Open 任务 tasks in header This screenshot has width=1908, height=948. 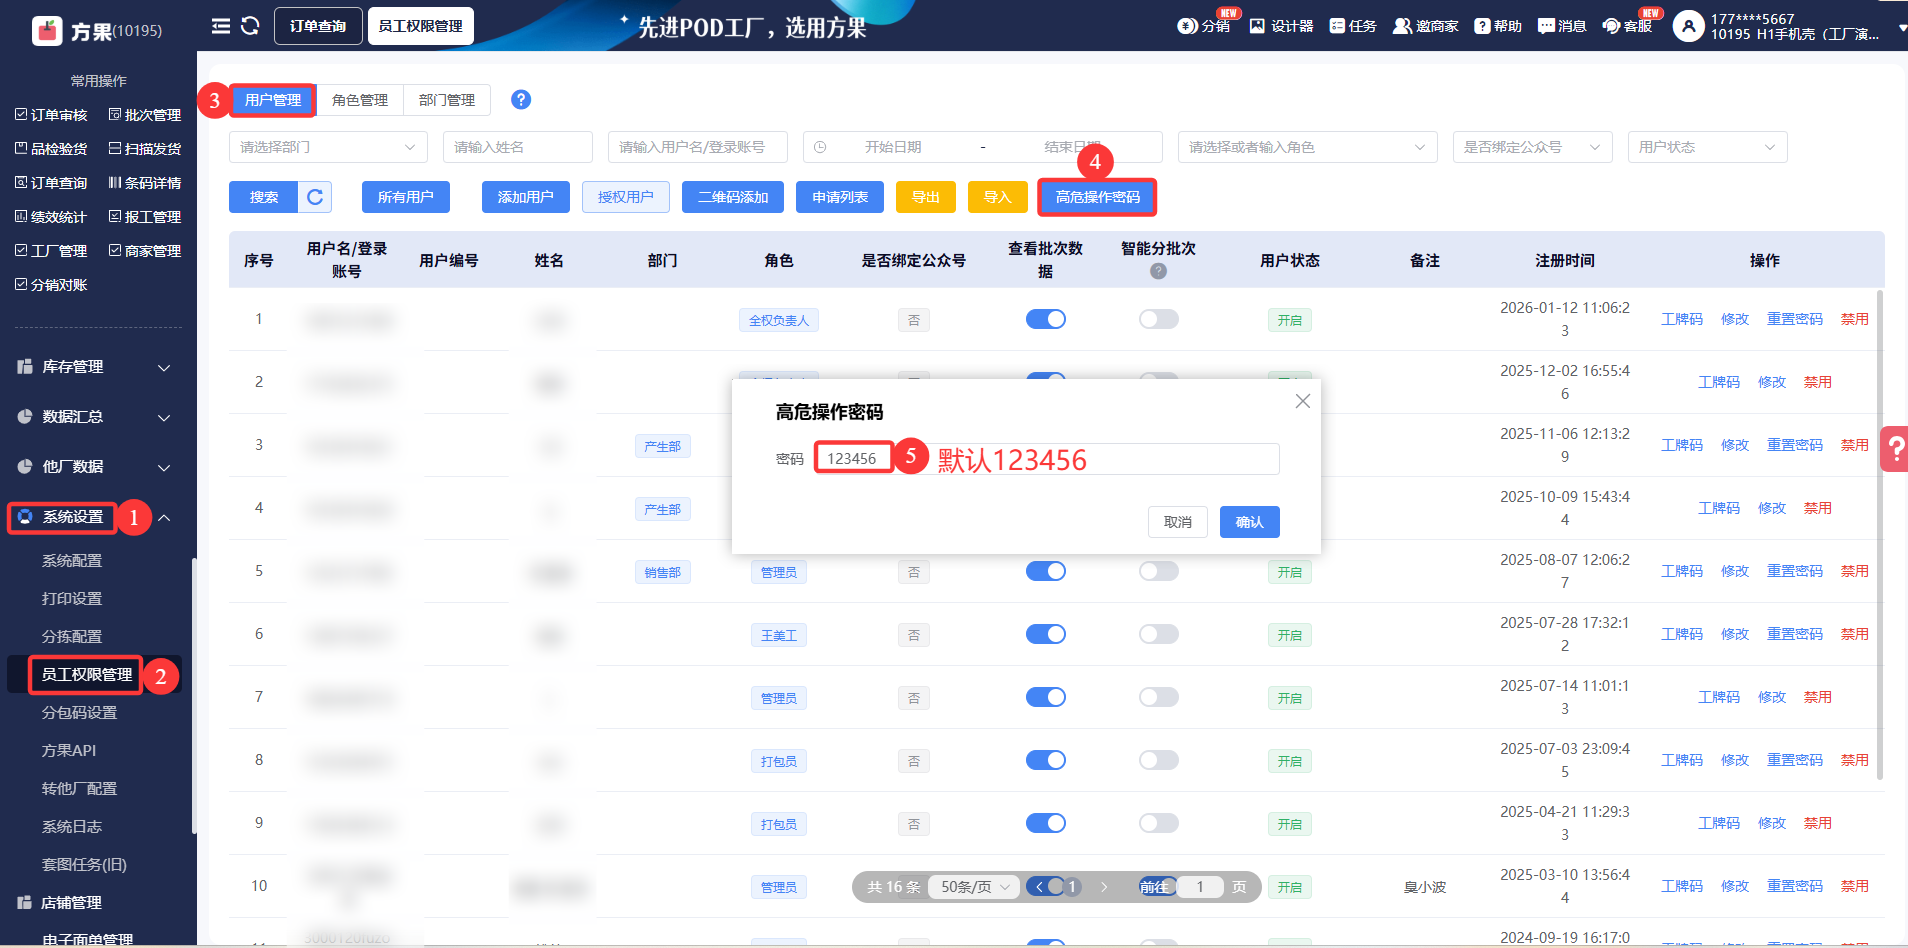click(1353, 26)
